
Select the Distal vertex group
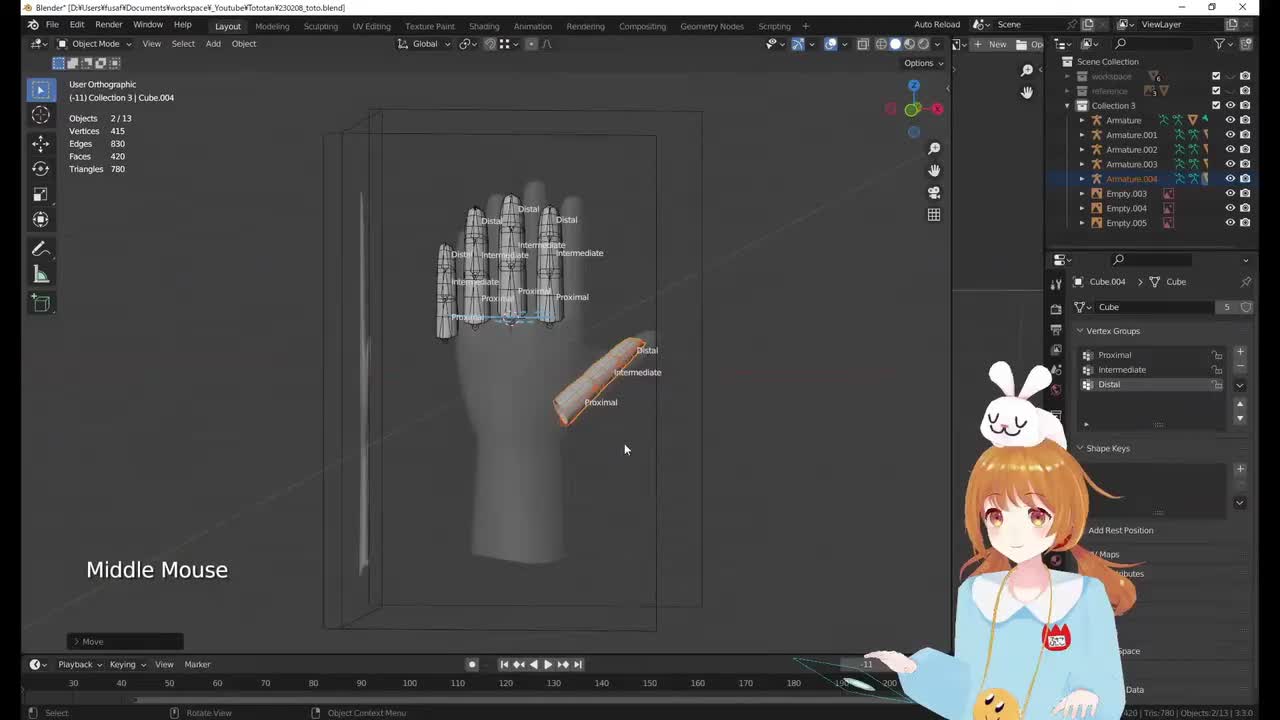1153,385
